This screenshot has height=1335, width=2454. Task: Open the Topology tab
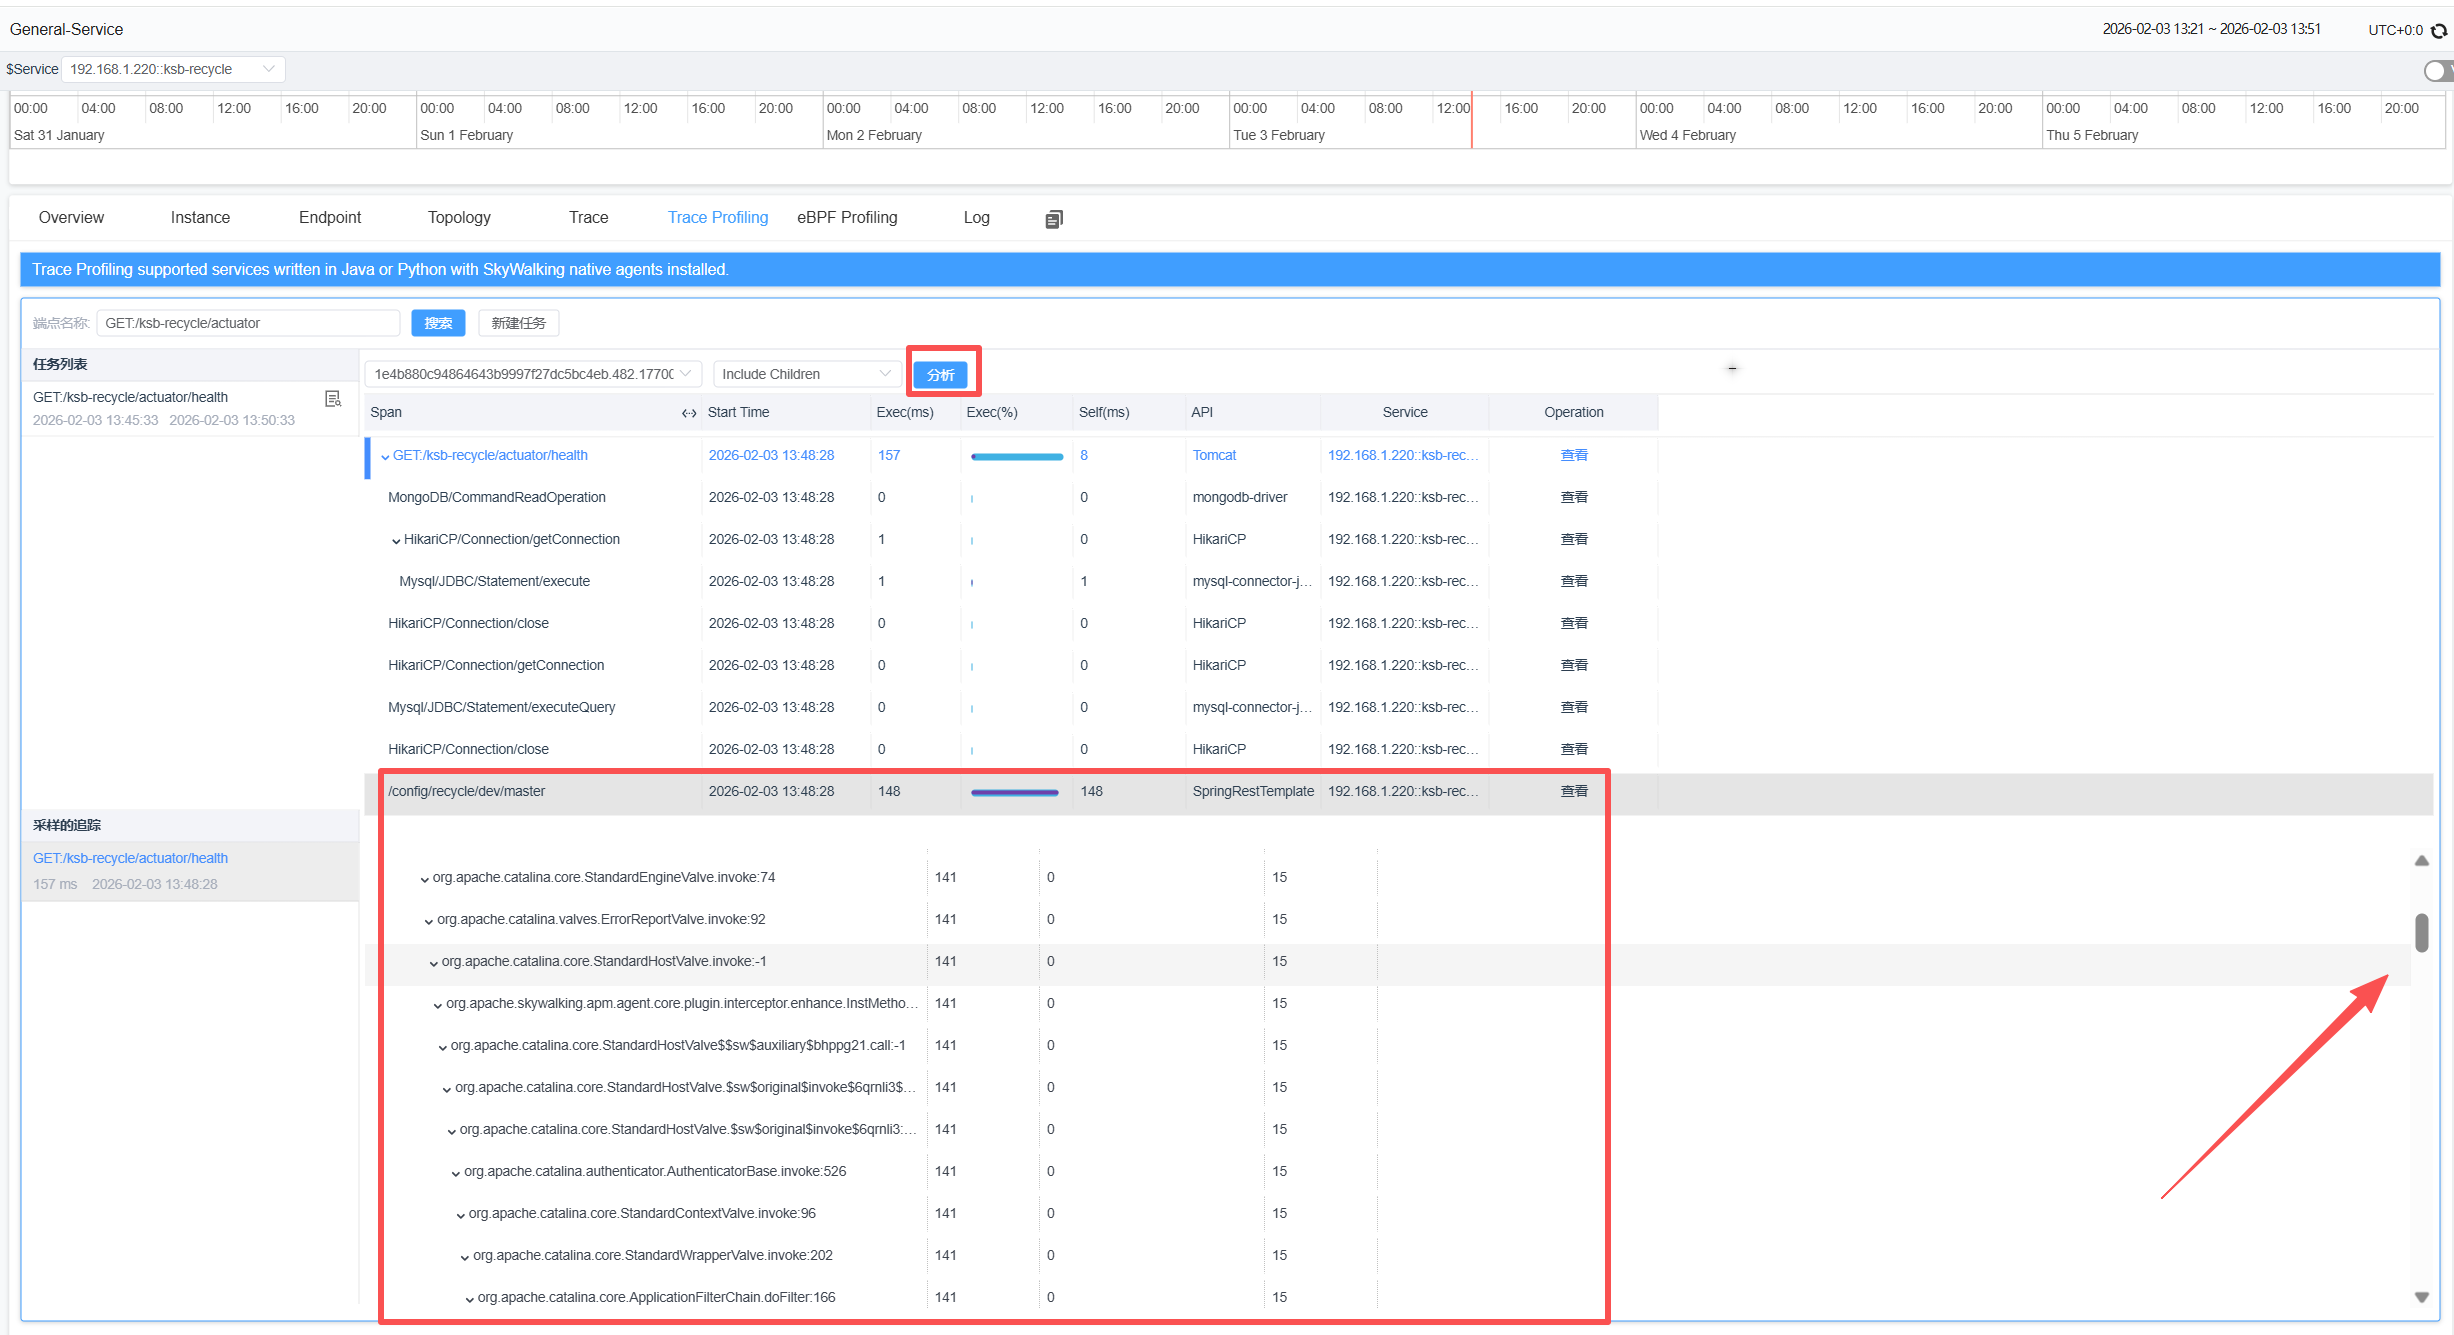pos(459,217)
